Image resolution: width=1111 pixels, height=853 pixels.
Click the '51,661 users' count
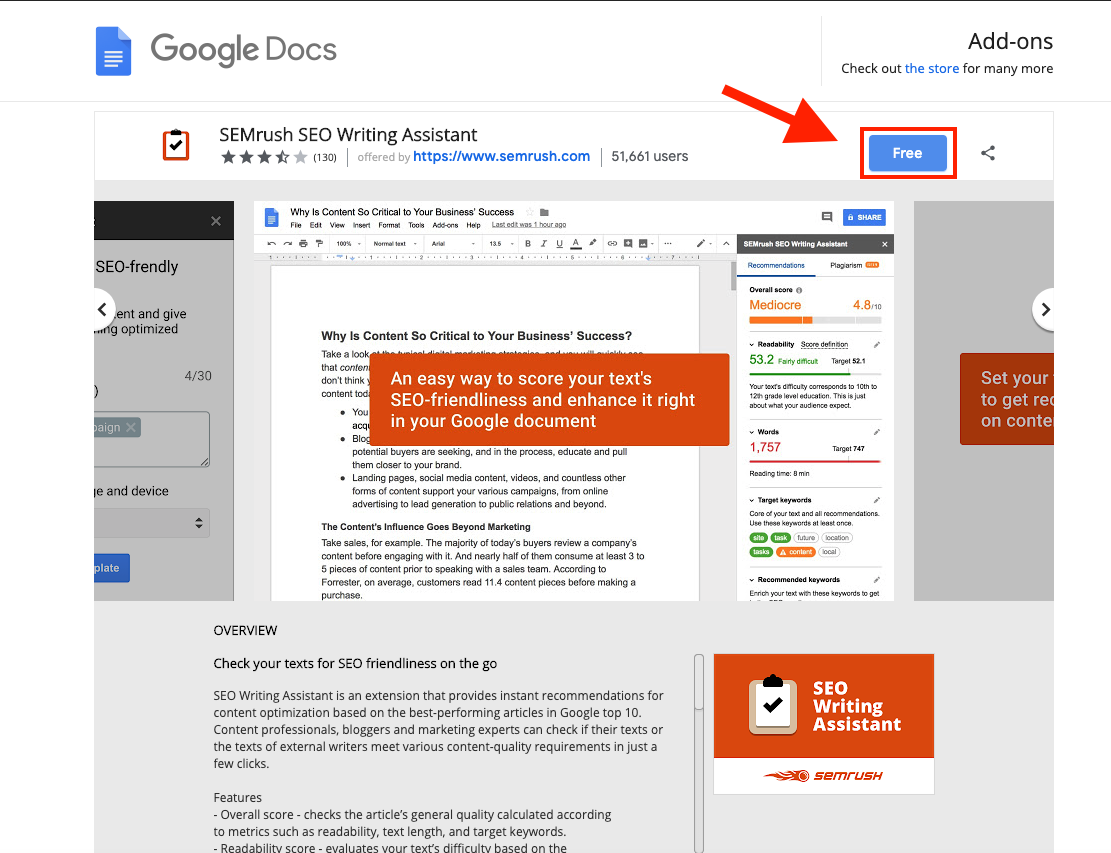[x=650, y=157]
